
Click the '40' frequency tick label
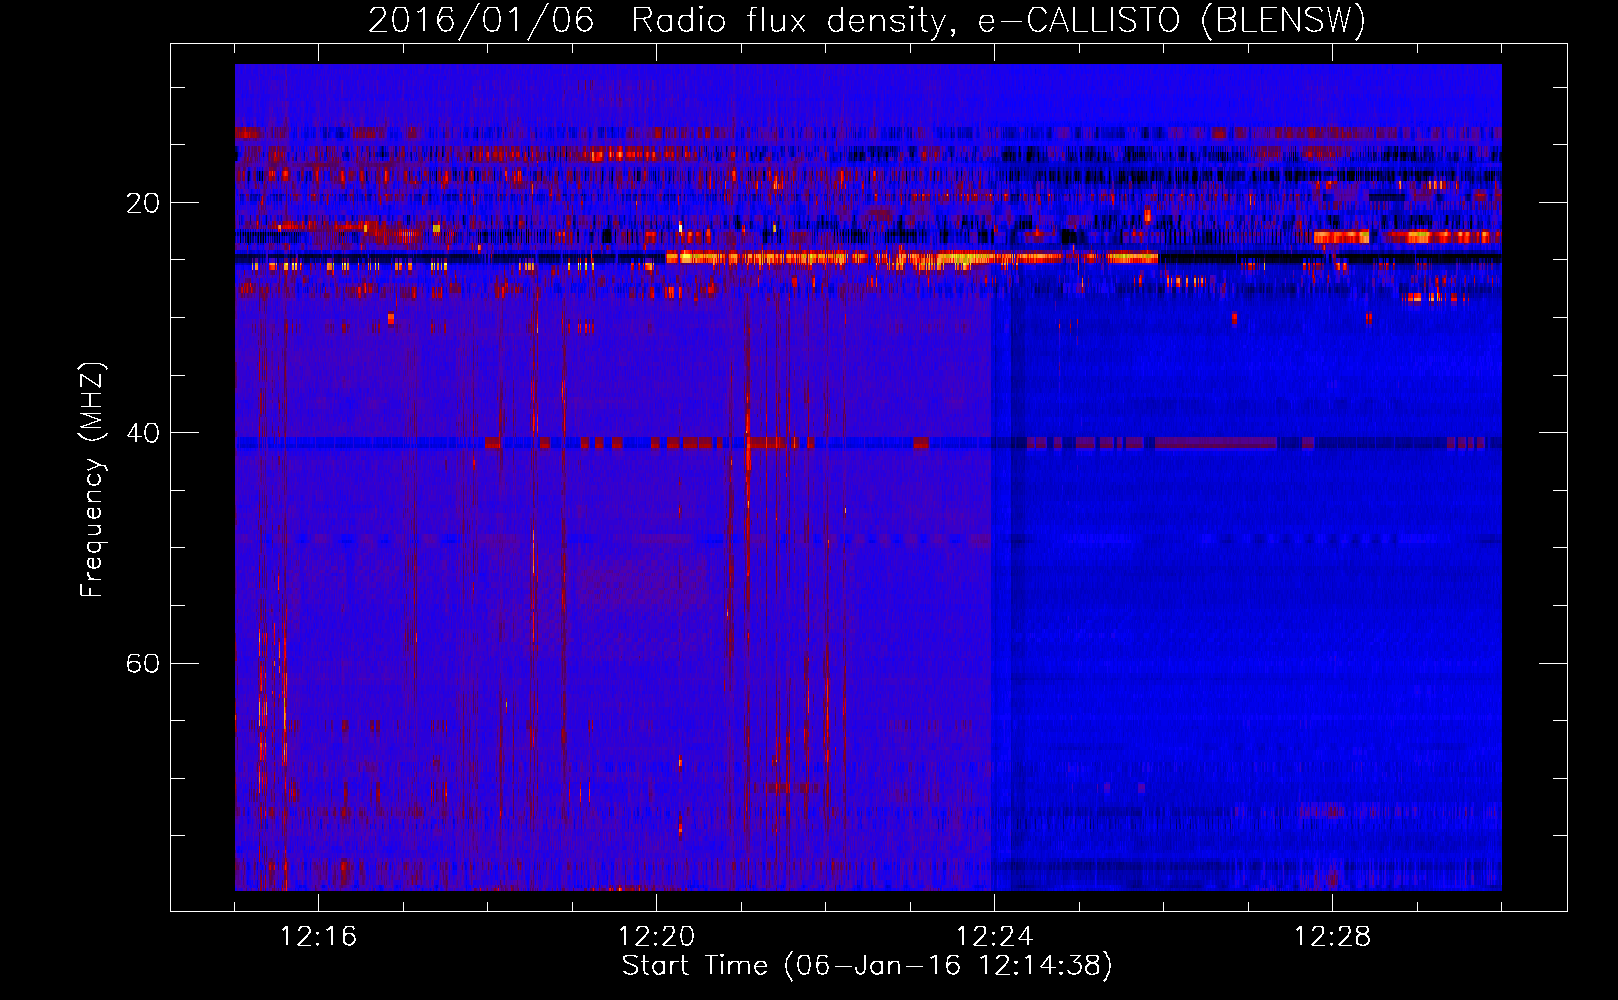coord(143,433)
